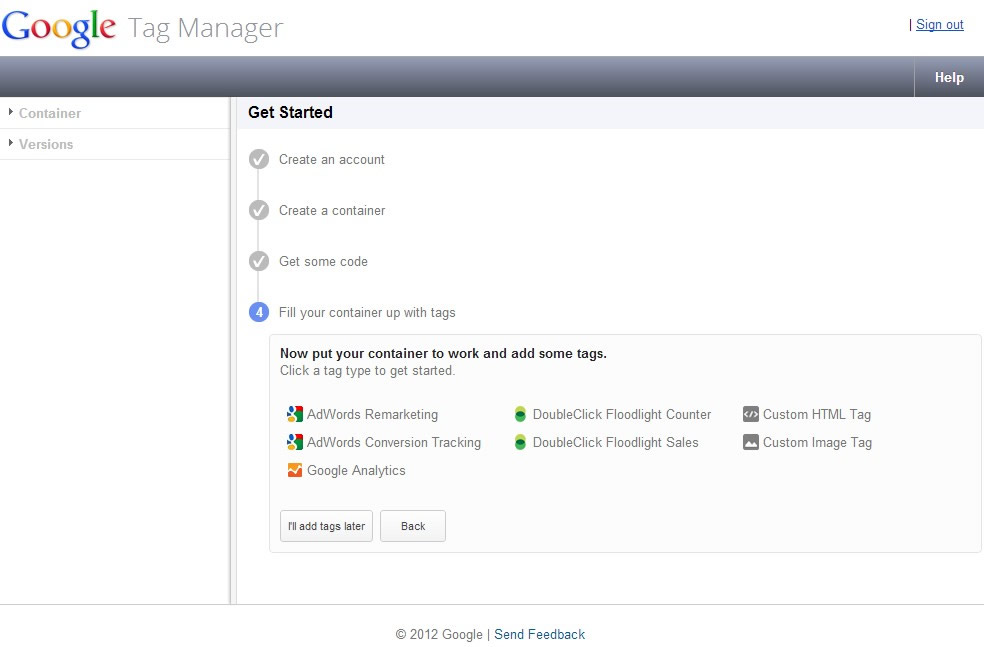This screenshot has width=984, height=647.
Task: Click the DoubleClick Floodlight Sales icon
Action: [520, 442]
